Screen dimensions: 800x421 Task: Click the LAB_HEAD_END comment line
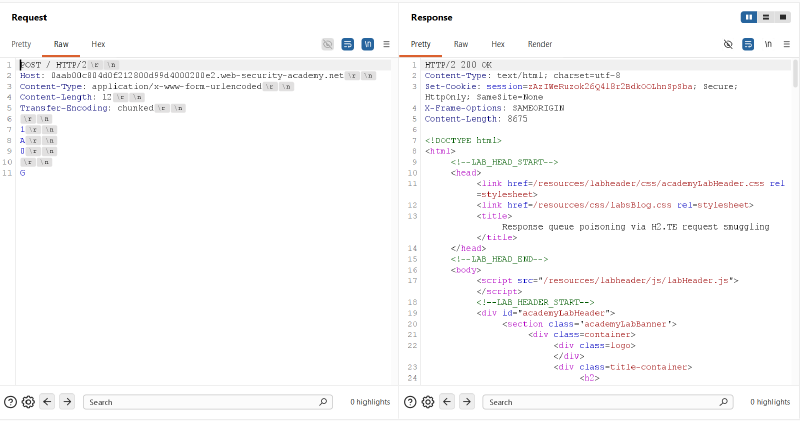[x=499, y=259]
